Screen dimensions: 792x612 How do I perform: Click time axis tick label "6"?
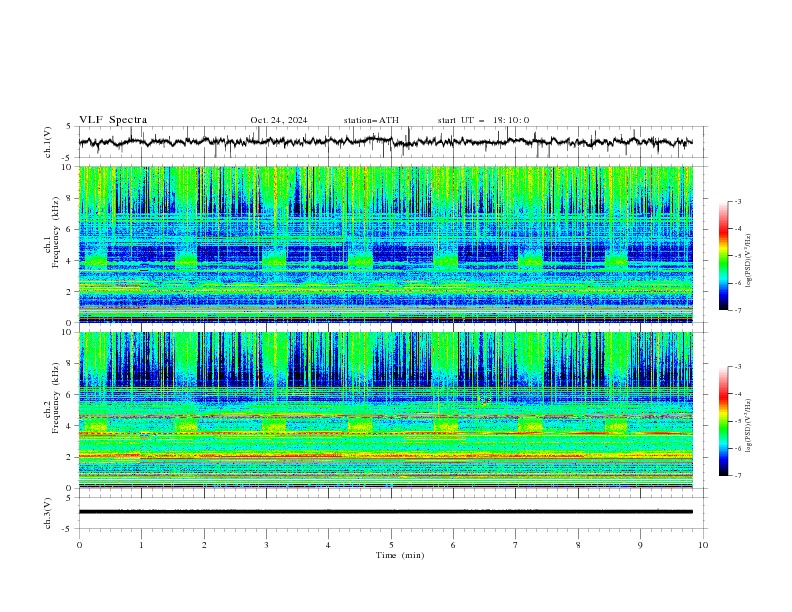click(x=453, y=545)
